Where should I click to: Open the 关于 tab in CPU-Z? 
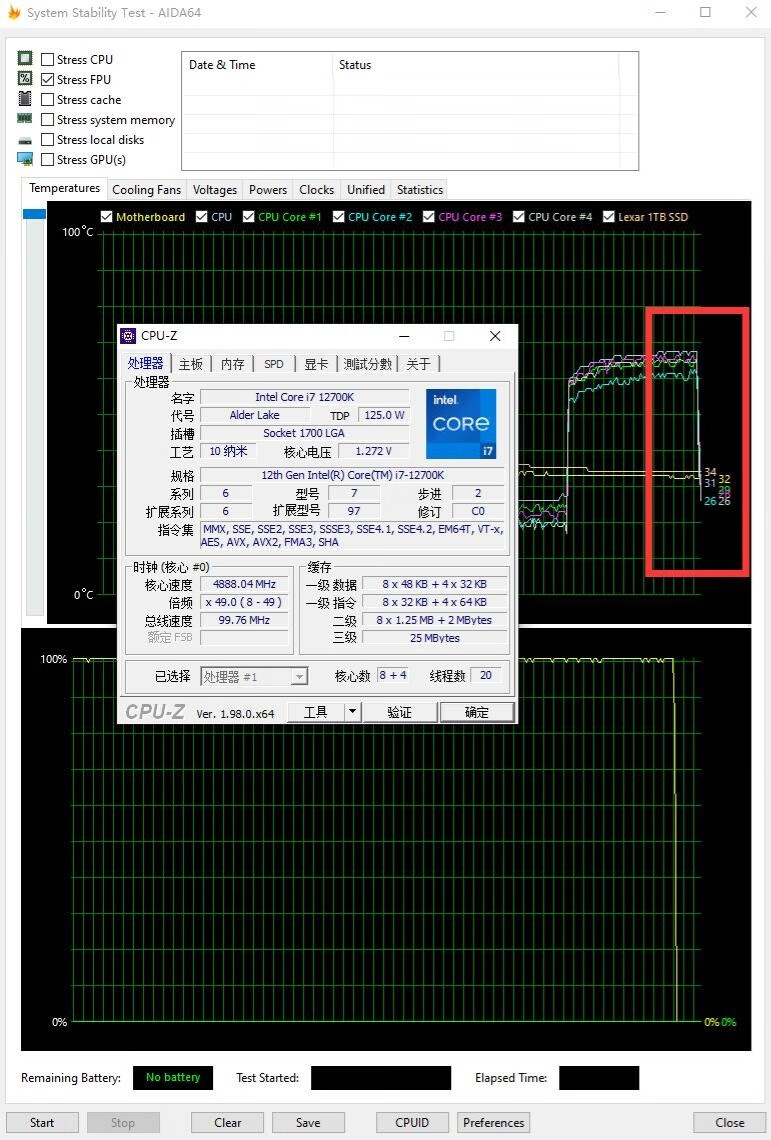tap(418, 364)
